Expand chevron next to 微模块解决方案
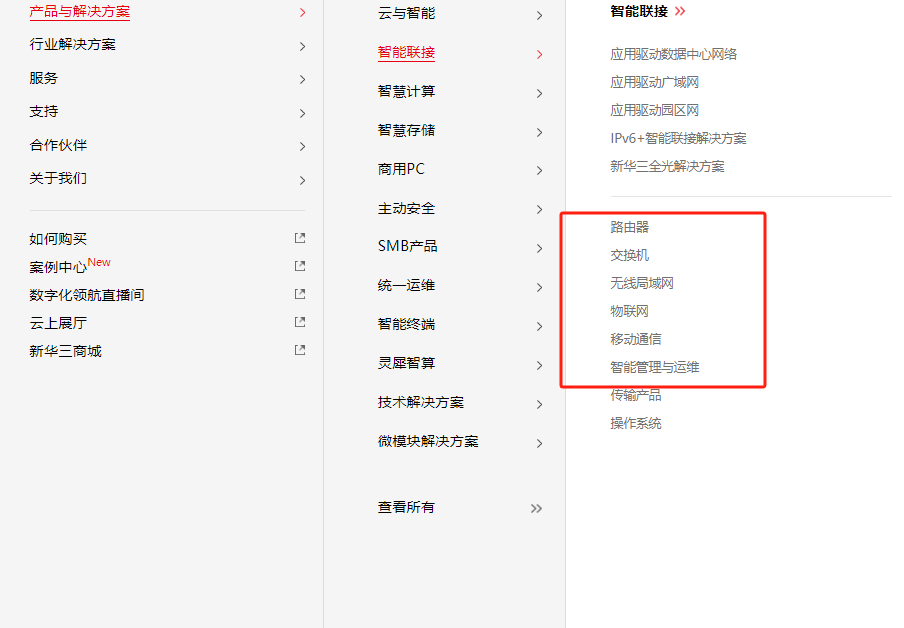904x628 pixels. [x=540, y=443]
